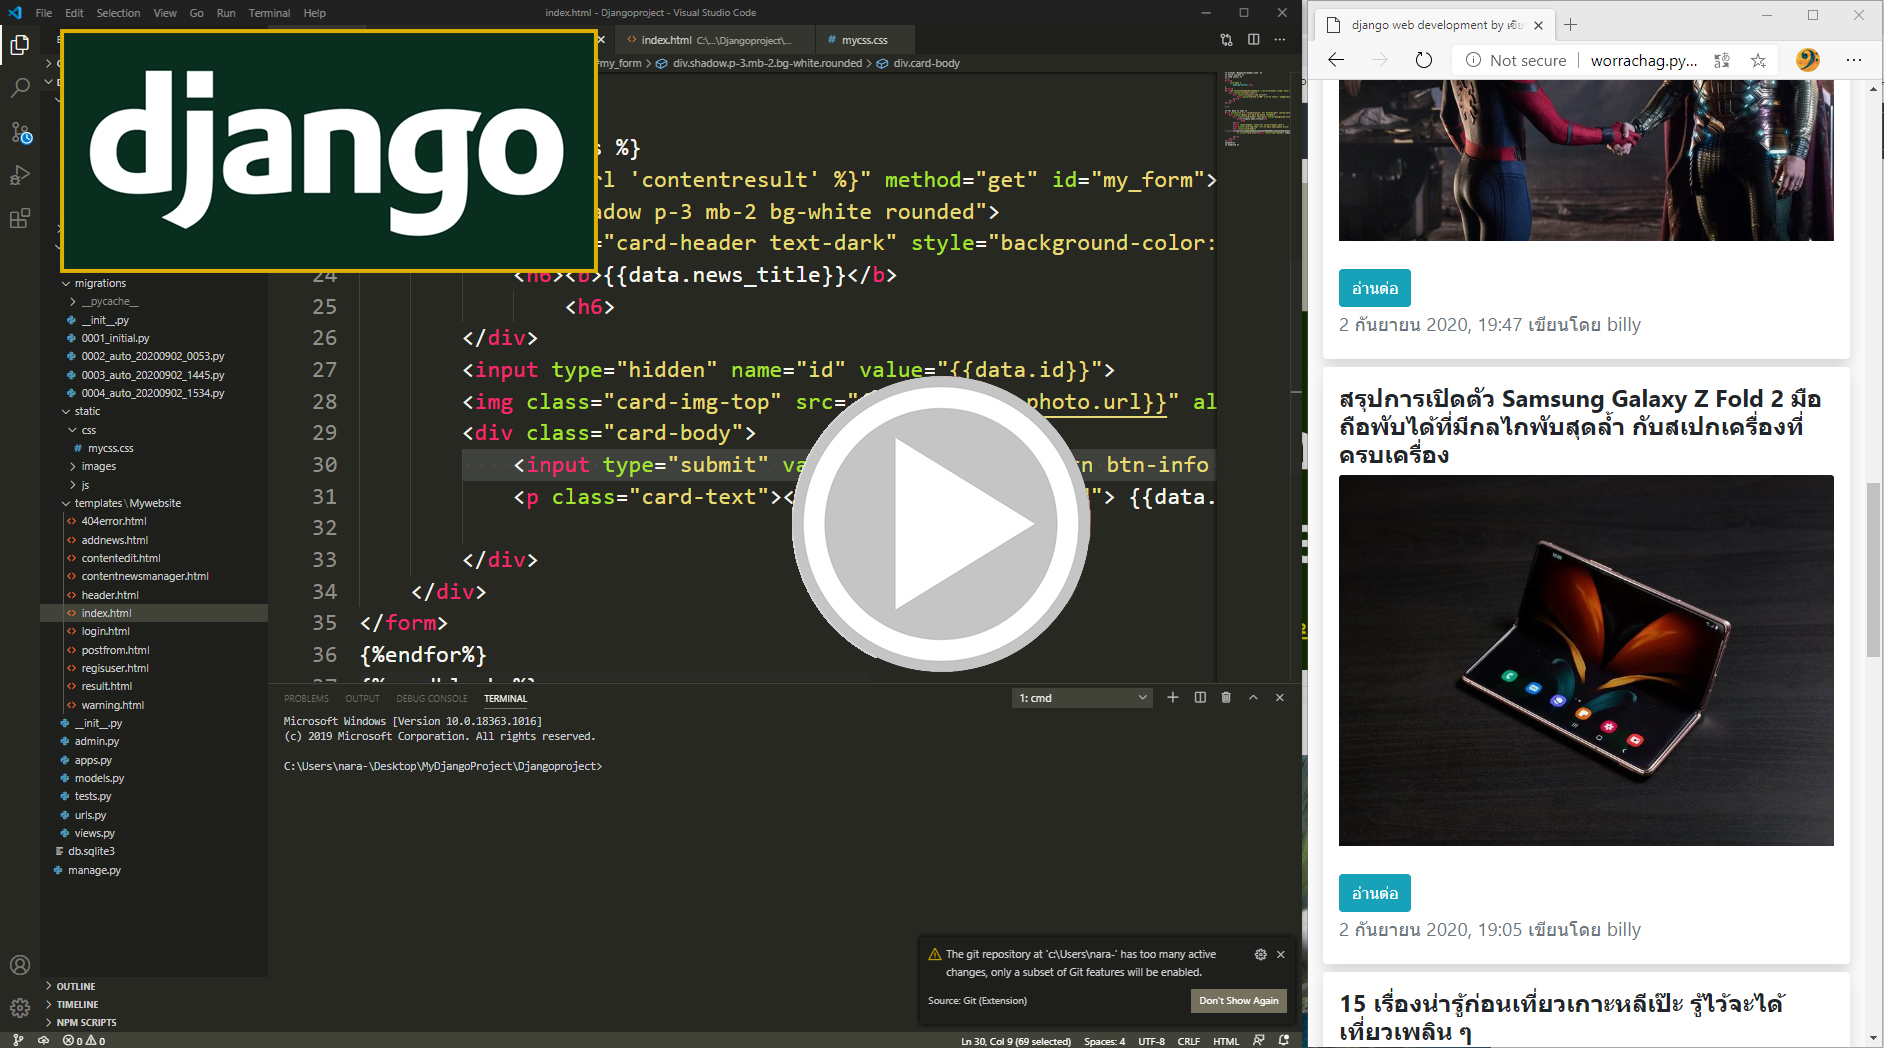Add the page to favorites with the star icon
The width and height of the screenshot is (1884, 1048).
click(x=1758, y=60)
